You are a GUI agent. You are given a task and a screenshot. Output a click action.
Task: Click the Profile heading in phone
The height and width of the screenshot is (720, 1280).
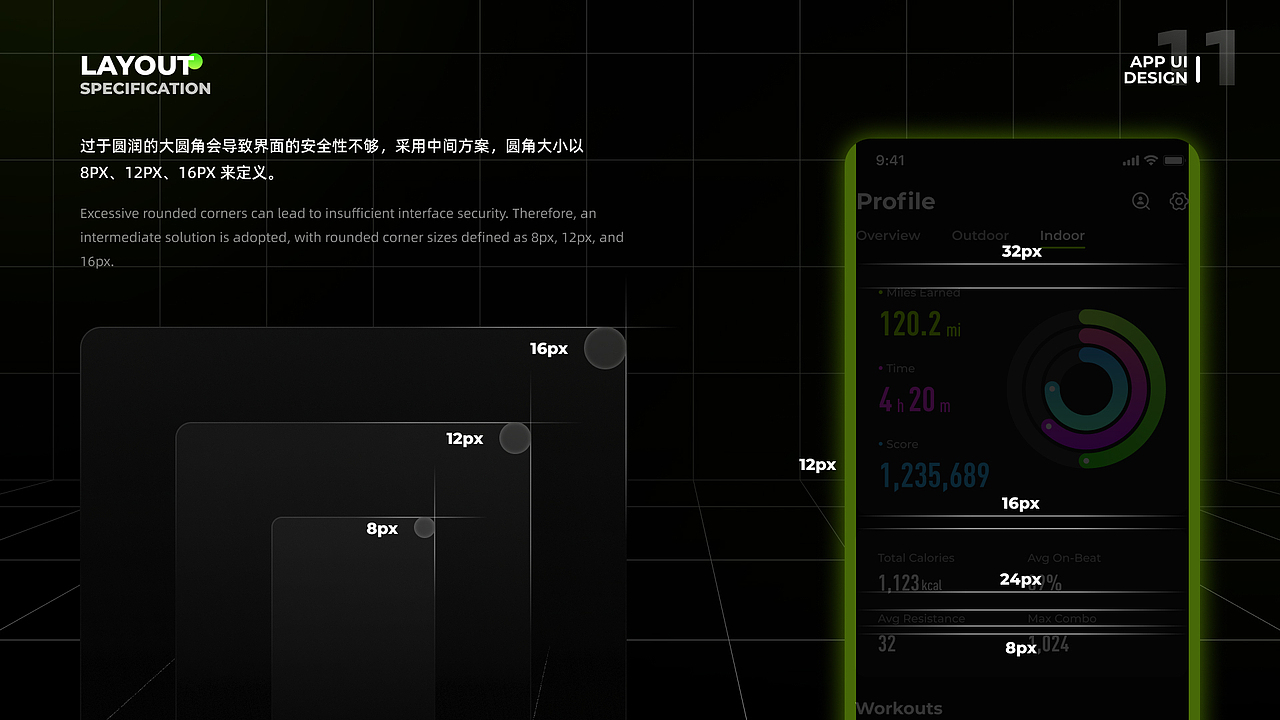point(896,201)
